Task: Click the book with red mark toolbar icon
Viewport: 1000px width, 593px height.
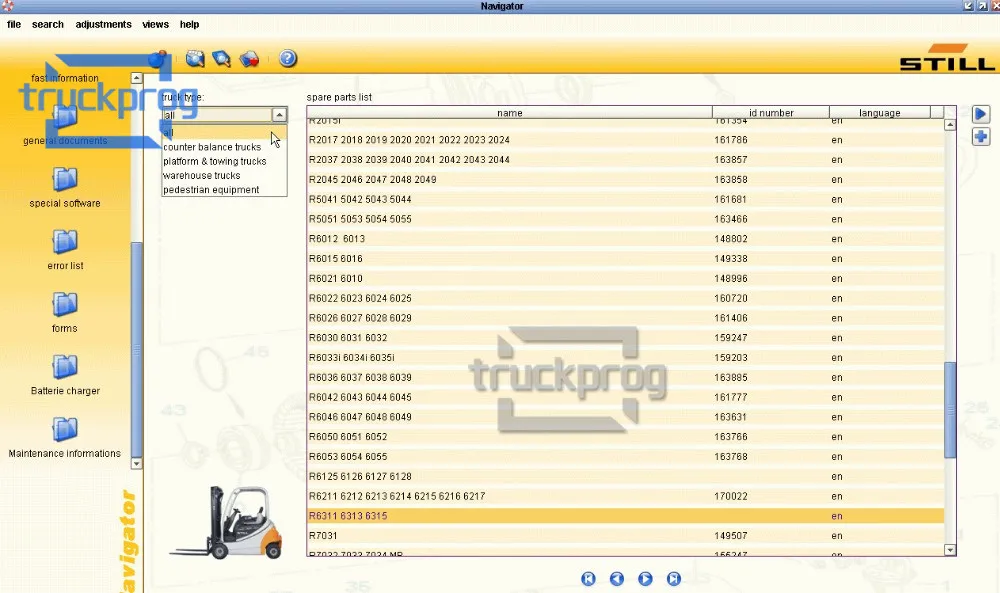Action: tap(249, 59)
